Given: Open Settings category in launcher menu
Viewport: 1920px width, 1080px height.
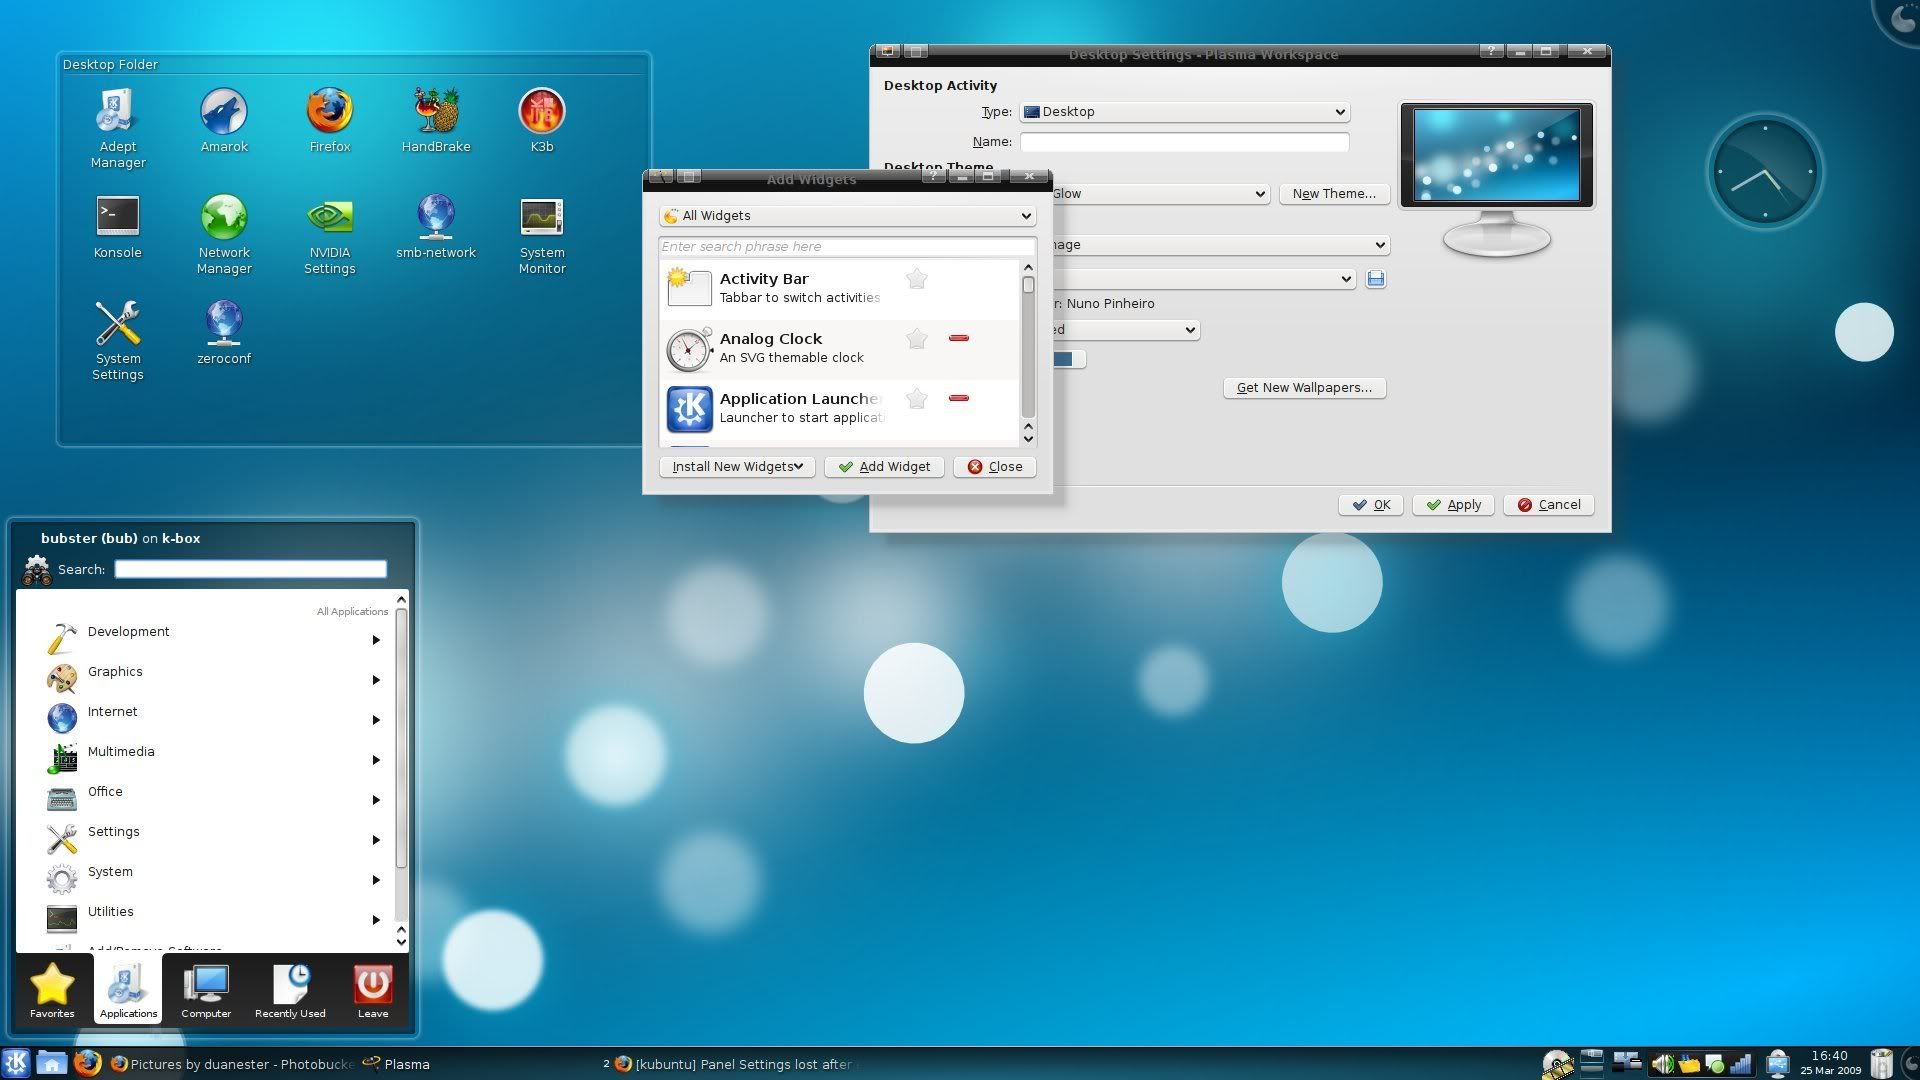Looking at the screenshot, I should click(215, 836).
